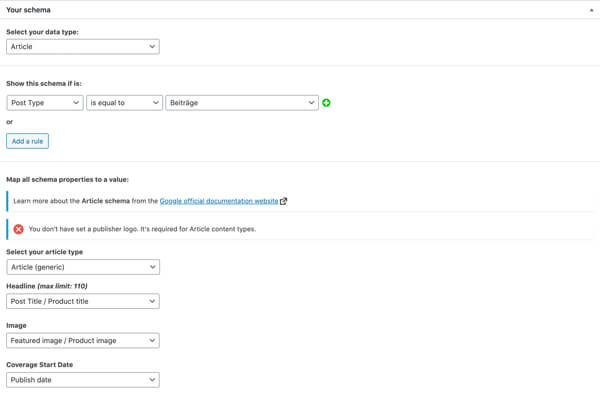The image size is (600, 395).
Task: Click the 'Image' field label
Action: click(16, 325)
